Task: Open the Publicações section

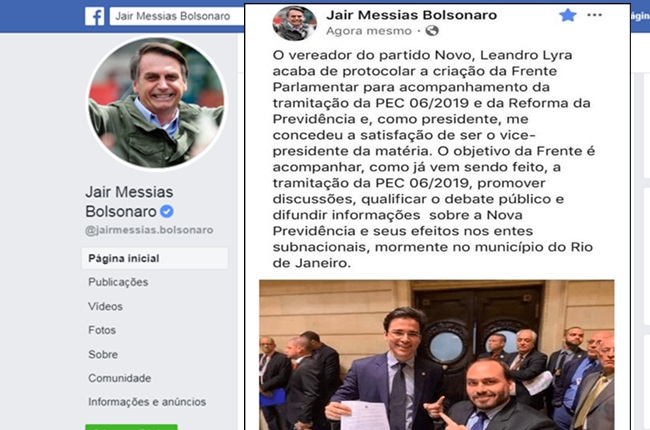Action: [118, 282]
